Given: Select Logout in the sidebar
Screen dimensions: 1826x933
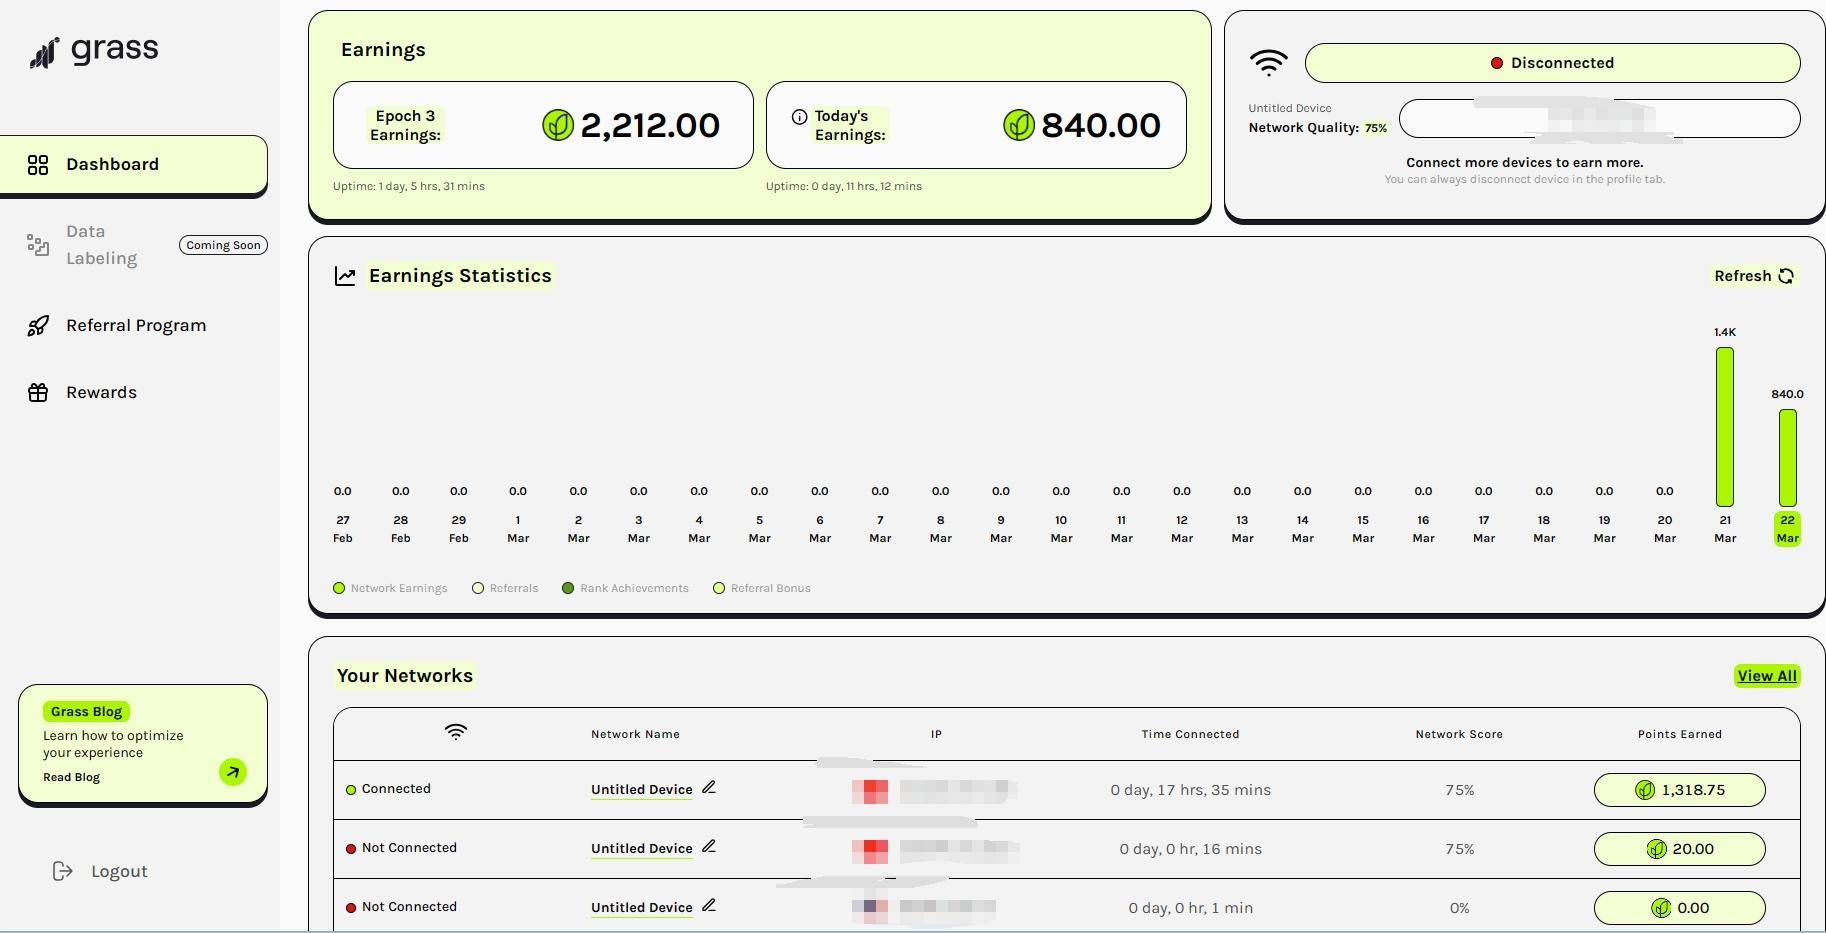Looking at the screenshot, I should pos(100,872).
